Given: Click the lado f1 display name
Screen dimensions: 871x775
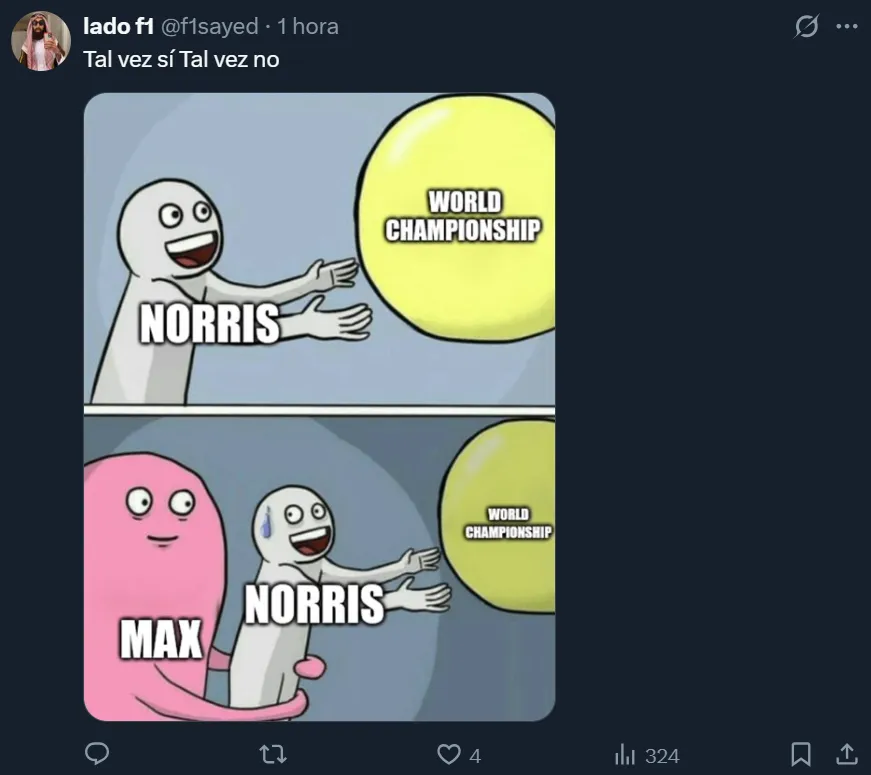Looking at the screenshot, I should [x=118, y=26].
